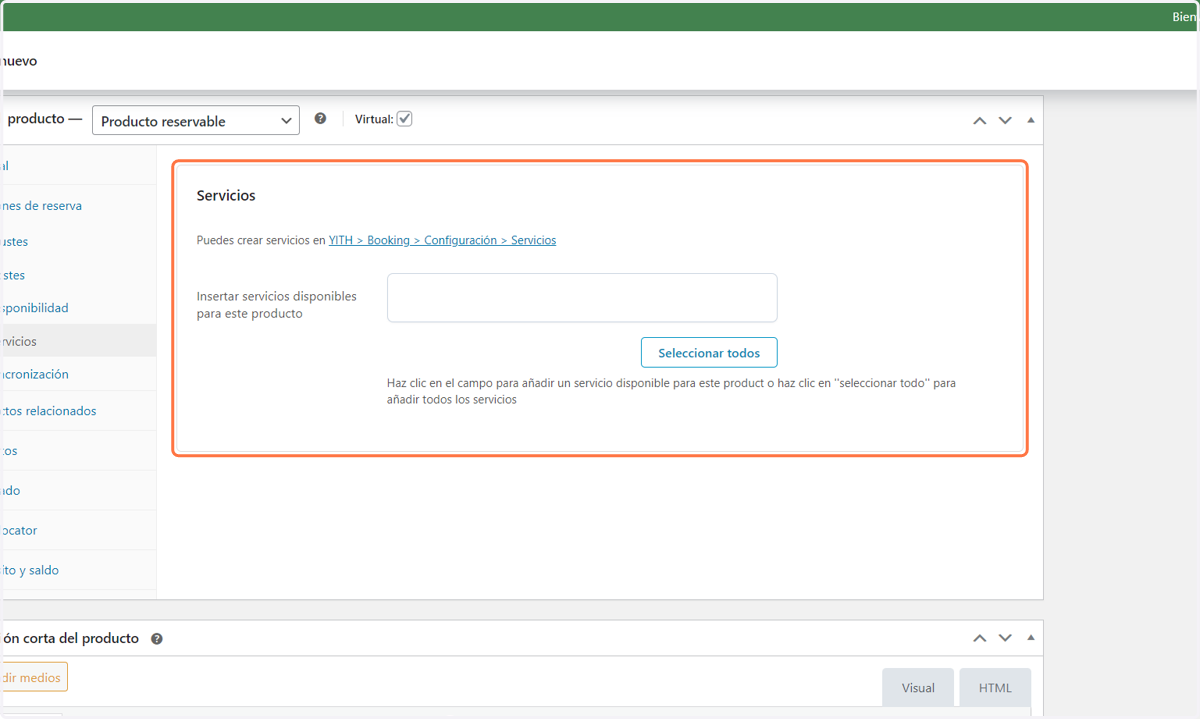
Task: Open YITH > Booking > Configuración > Servicios link
Action: pos(442,240)
